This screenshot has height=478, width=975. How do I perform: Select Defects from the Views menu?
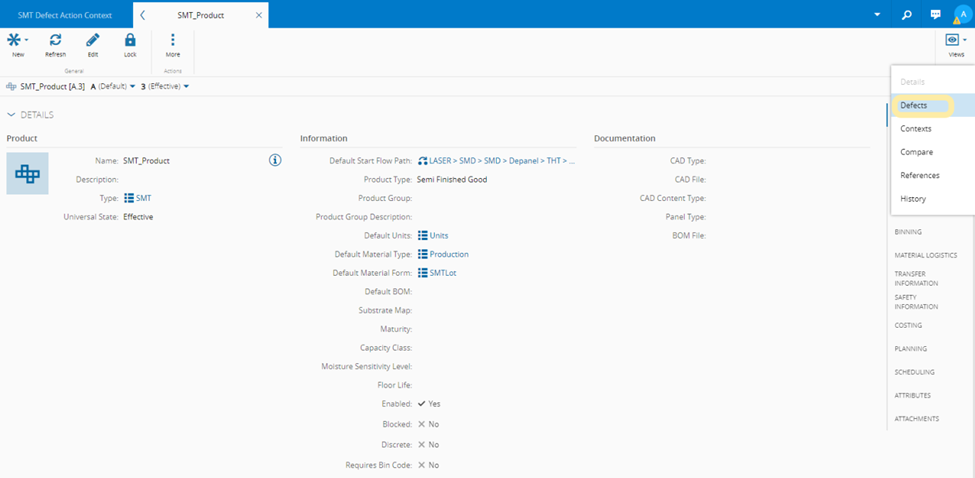(914, 105)
